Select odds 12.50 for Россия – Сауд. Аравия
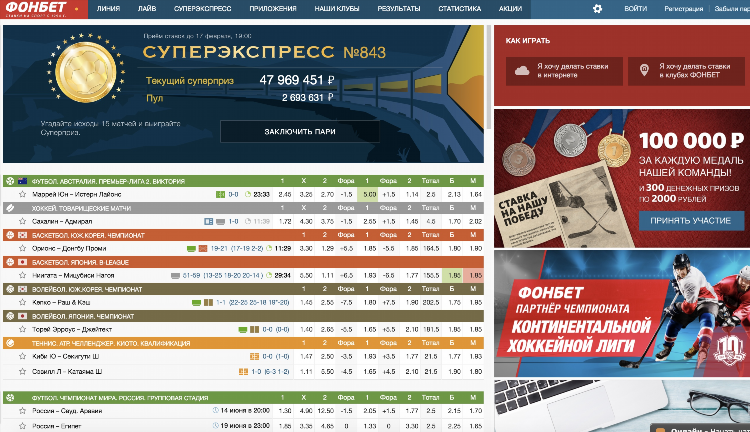This screenshot has height=432, width=750. tap(325, 410)
